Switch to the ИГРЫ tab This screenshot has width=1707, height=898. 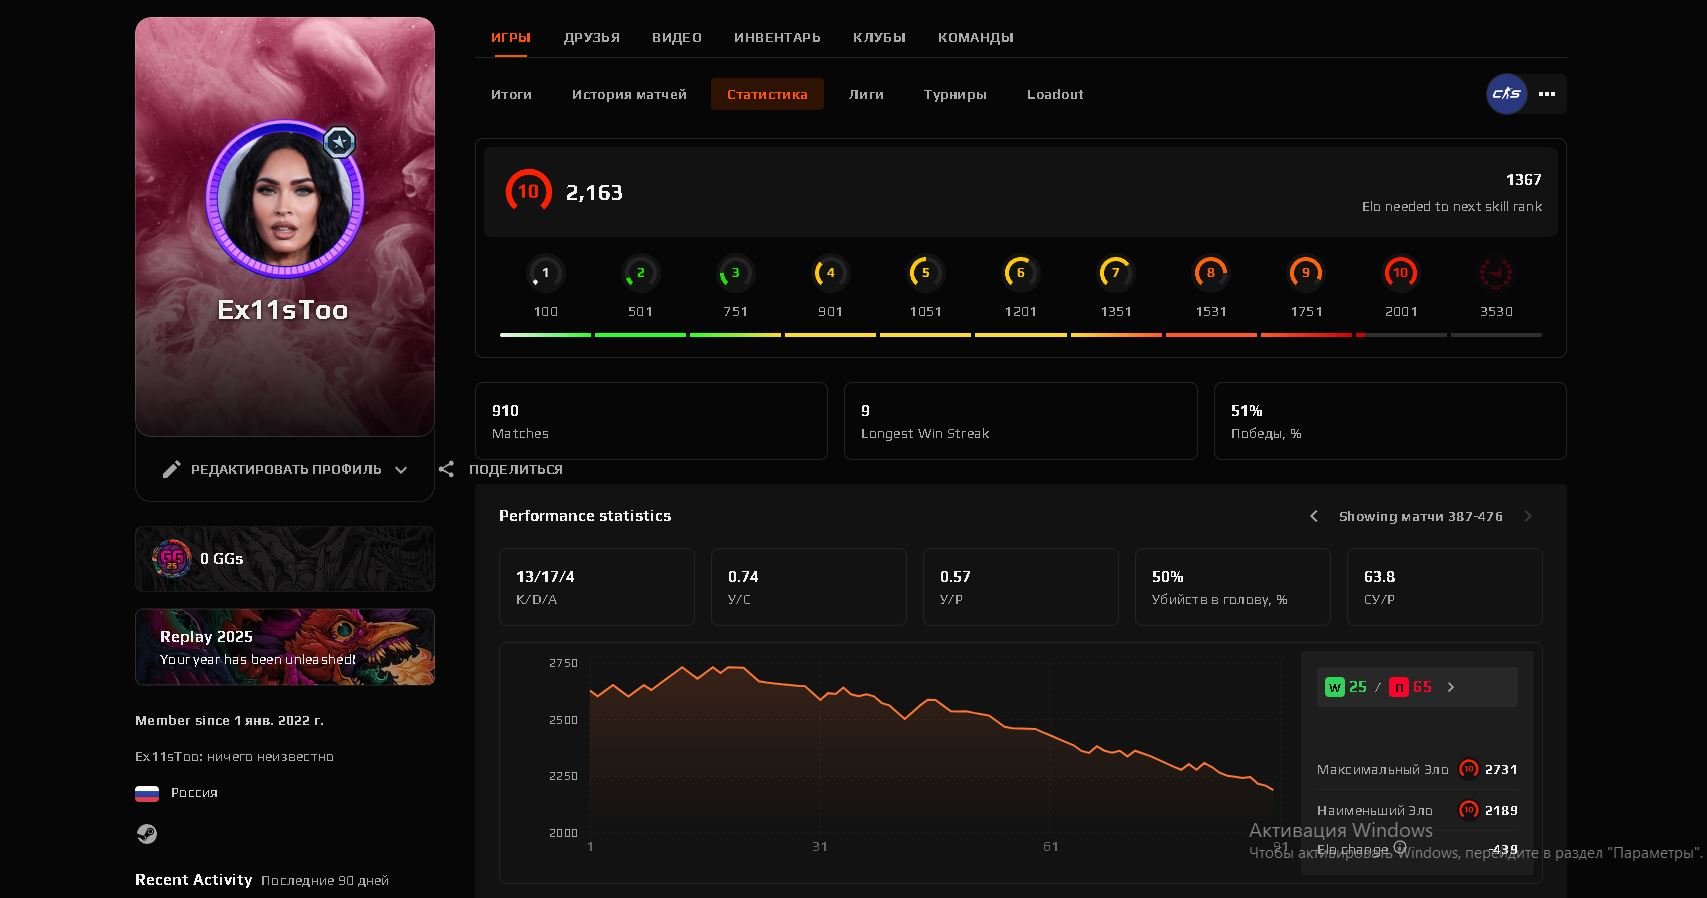[510, 37]
